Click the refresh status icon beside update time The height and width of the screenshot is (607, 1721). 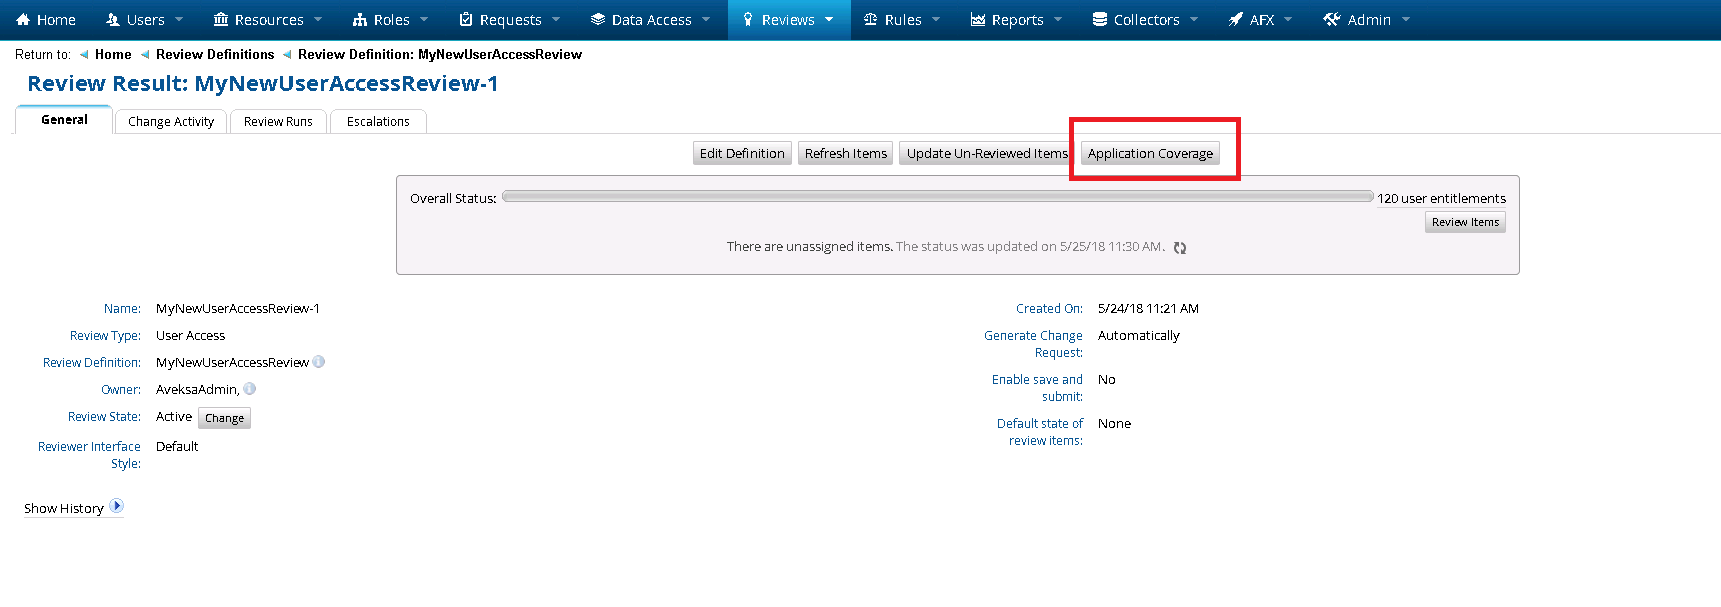coord(1180,248)
